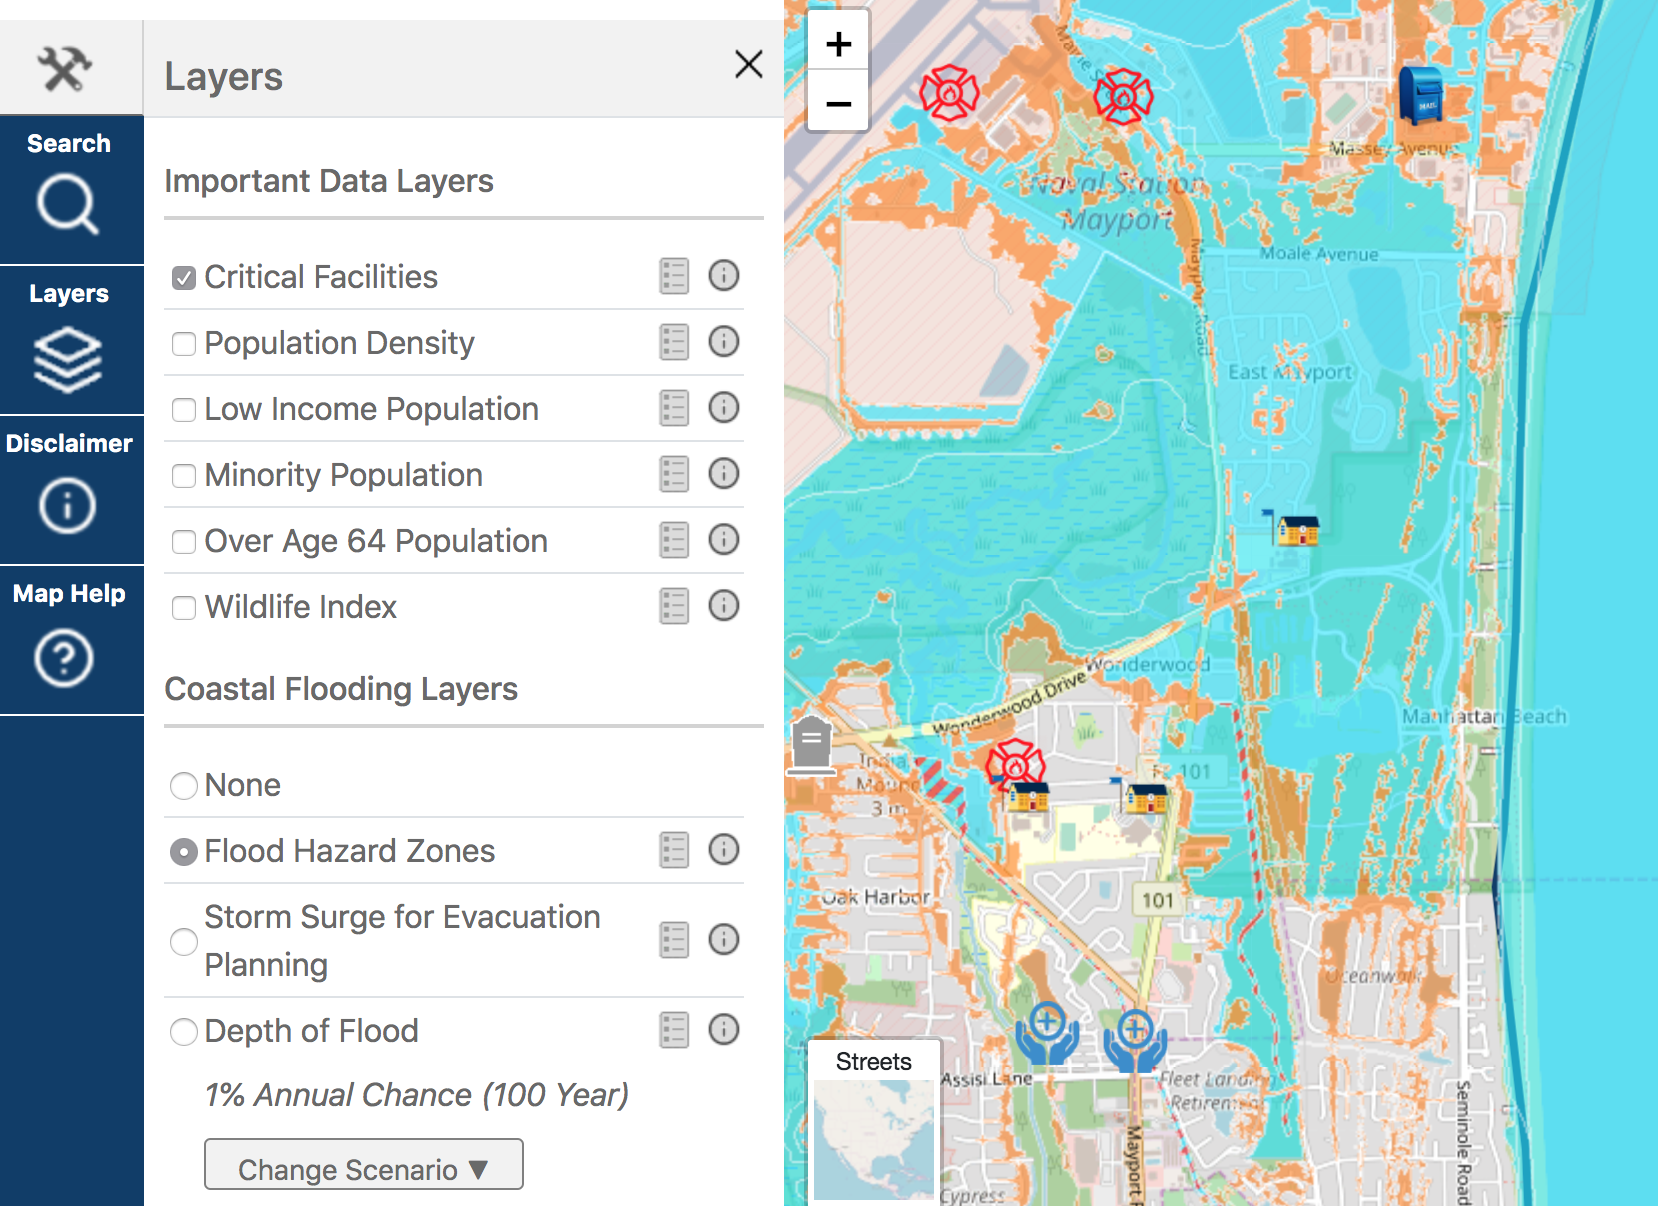The height and width of the screenshot is (1206, 1658).
Task: Open the Change Scenario dropdown
Action: [363, 1165]
